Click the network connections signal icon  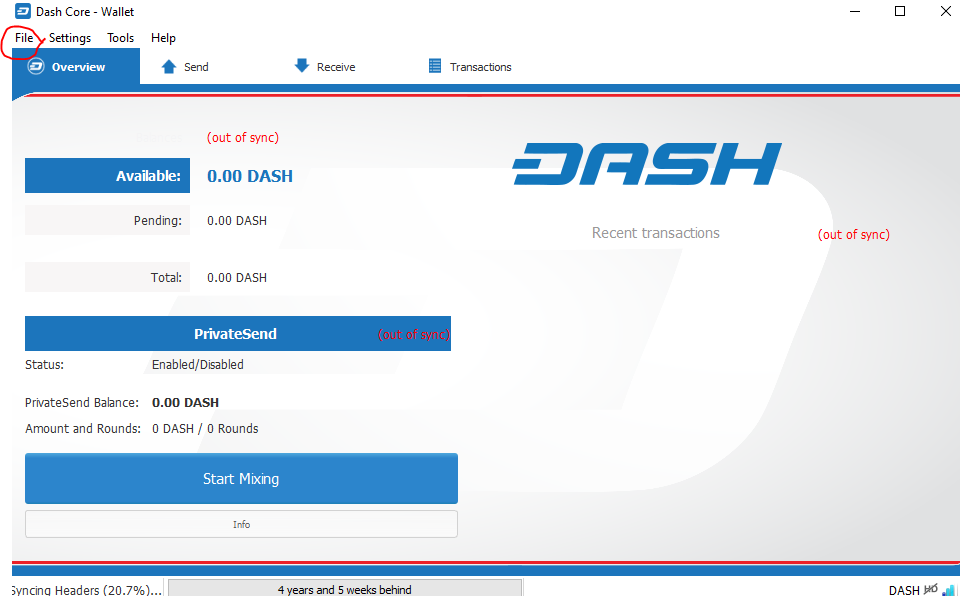949,590
